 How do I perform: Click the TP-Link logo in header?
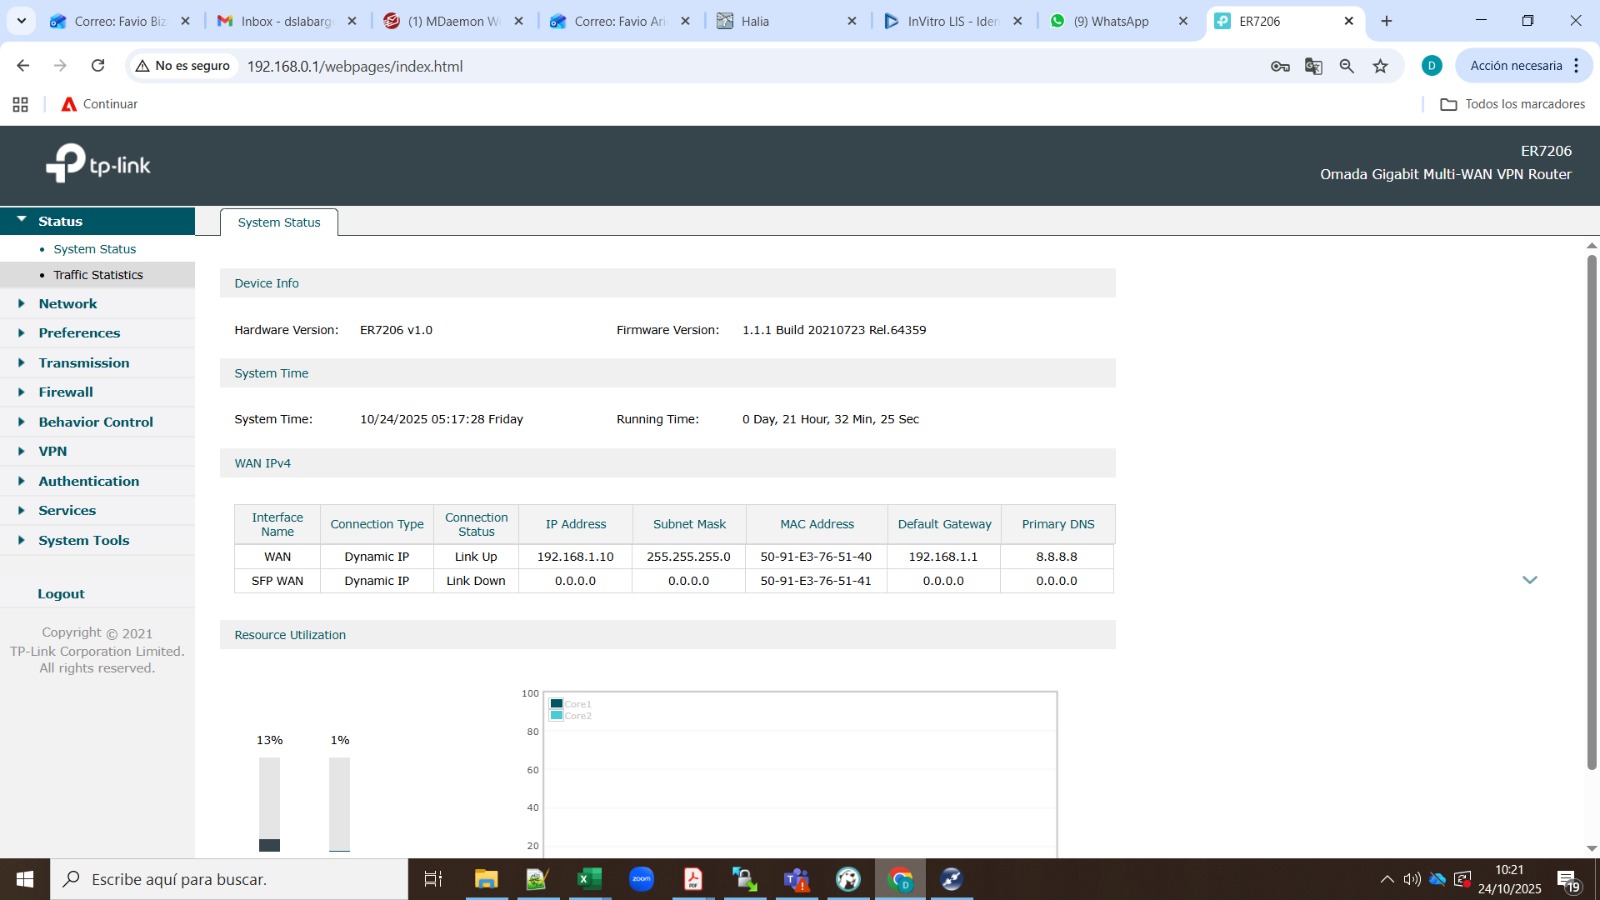(x=98, y=164)
